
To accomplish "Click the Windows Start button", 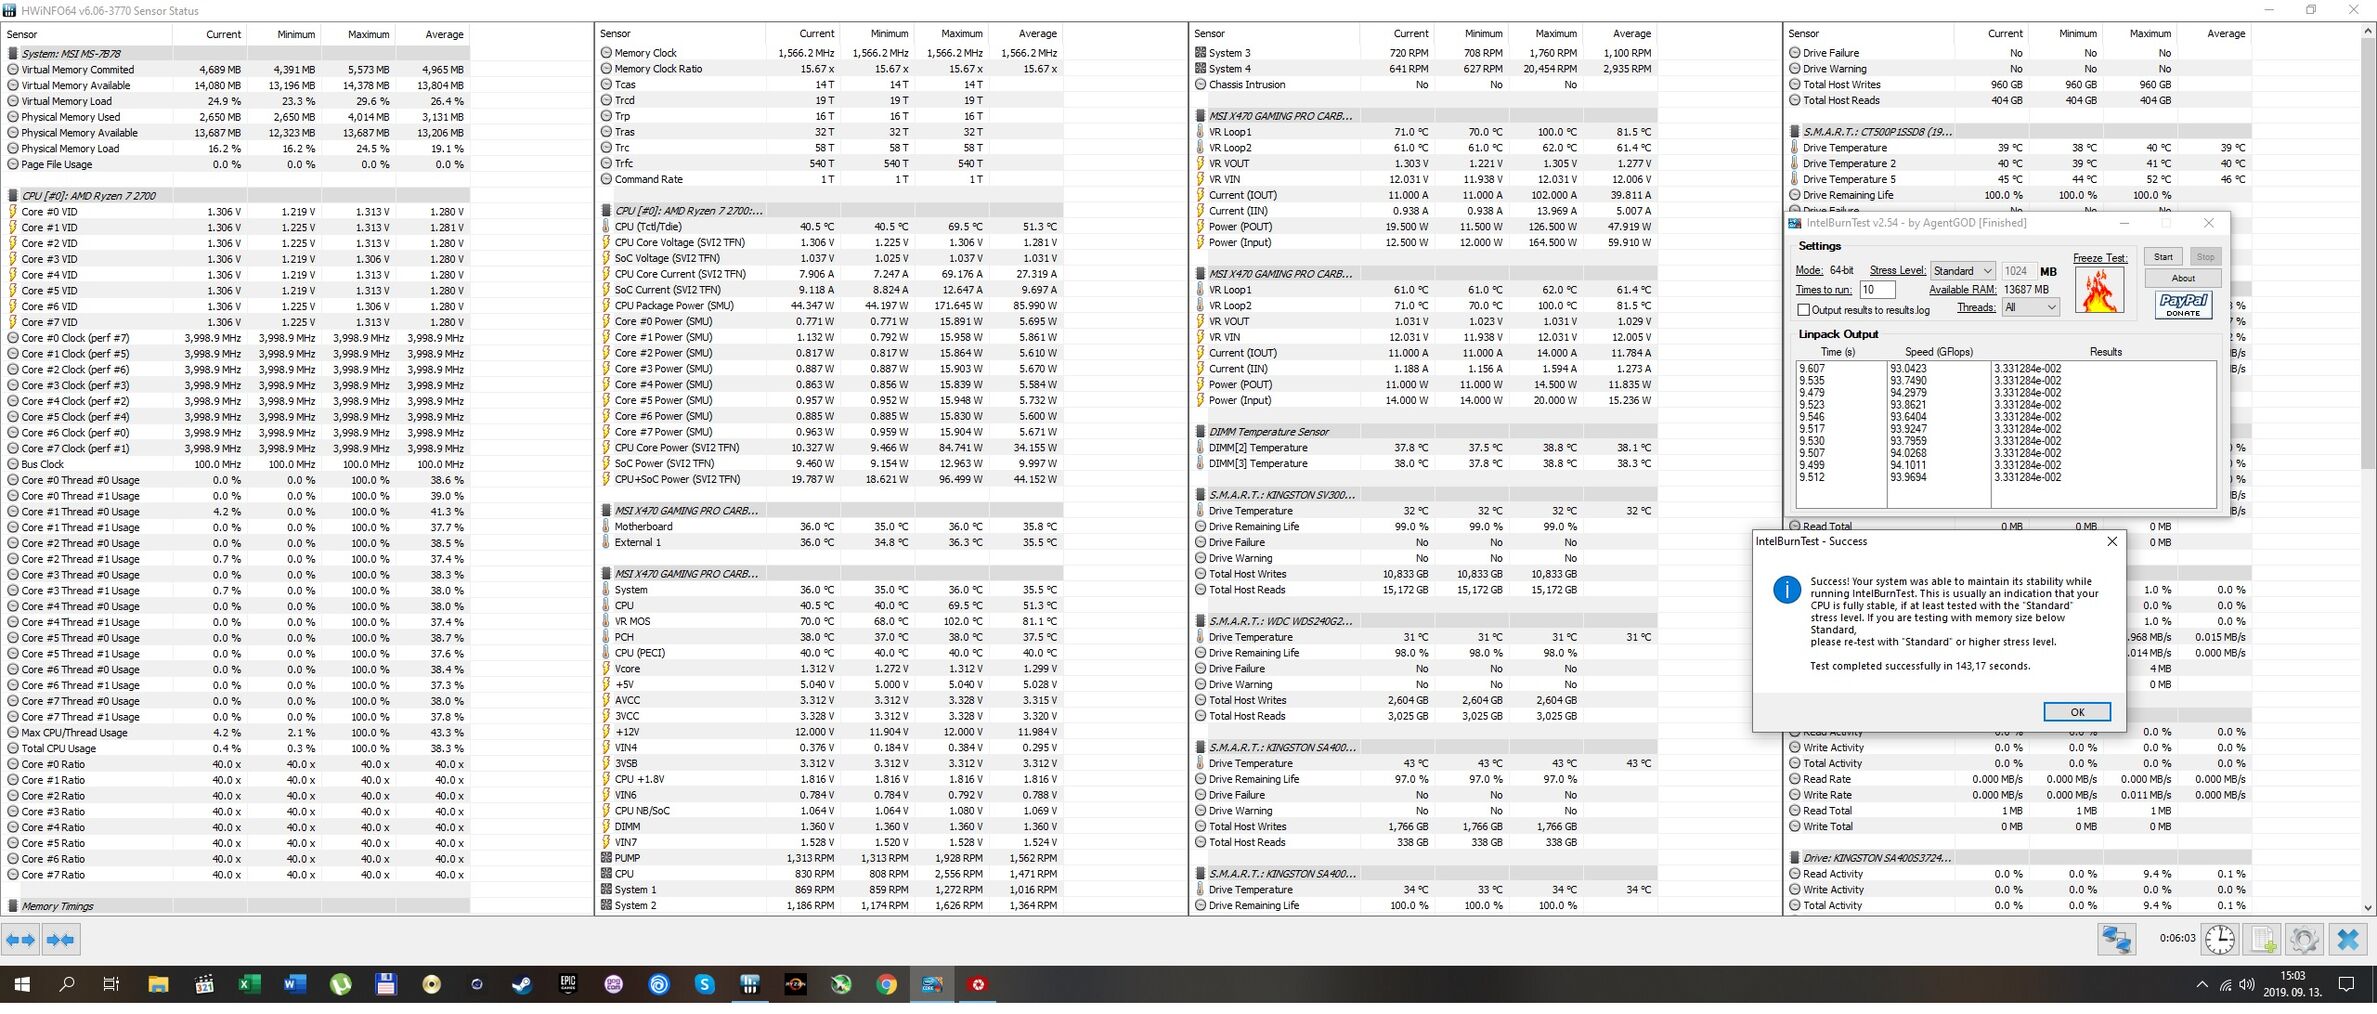I will [x=21, y=985].
